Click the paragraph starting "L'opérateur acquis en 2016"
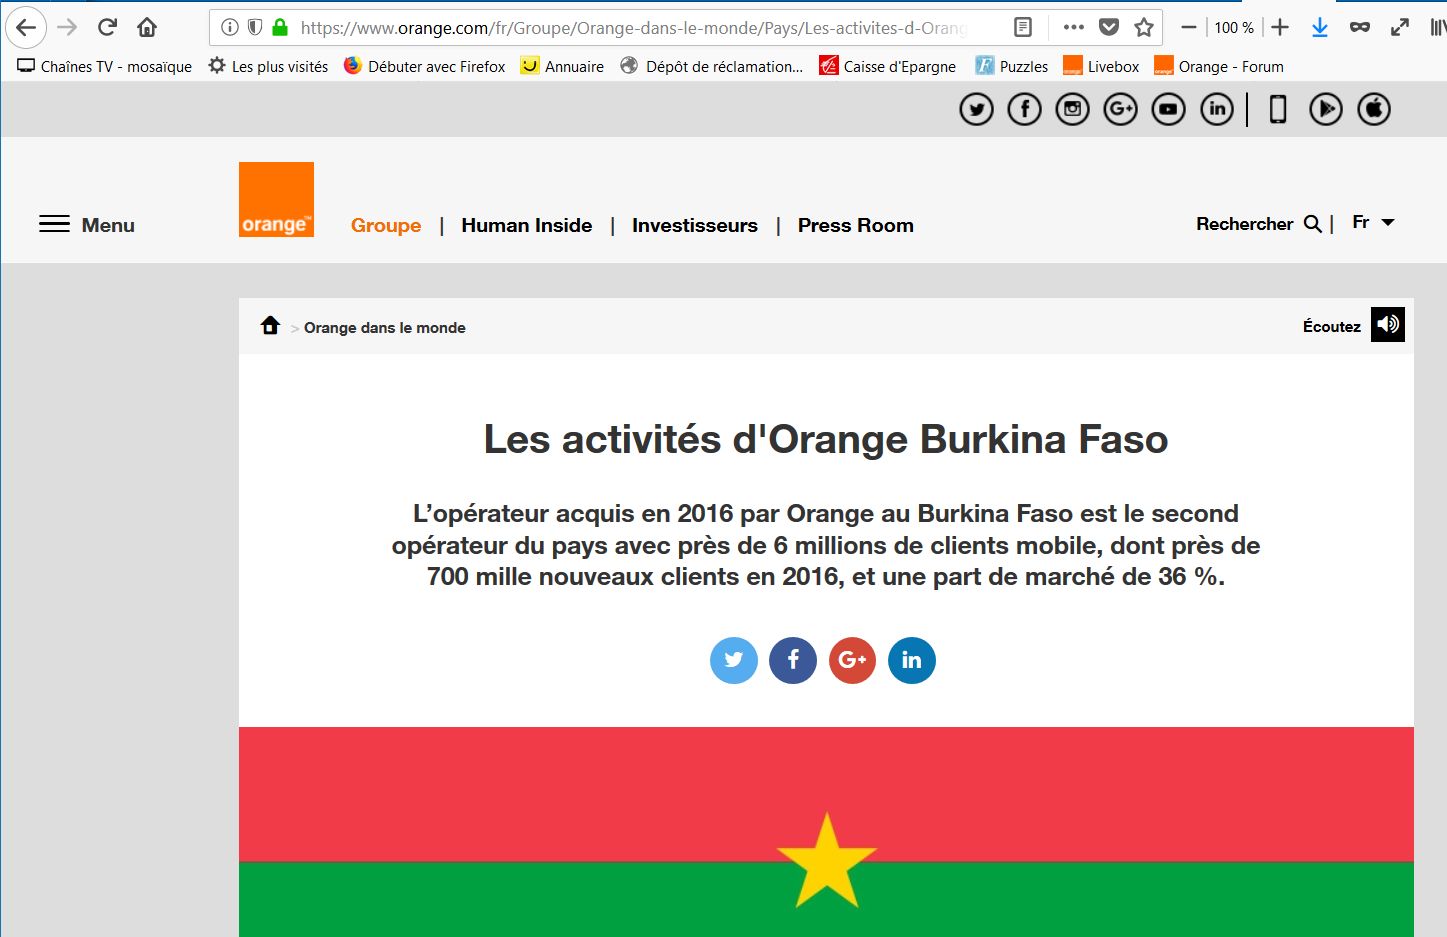The height and width of the screenshot is (937, 1447). coord(826,545)
